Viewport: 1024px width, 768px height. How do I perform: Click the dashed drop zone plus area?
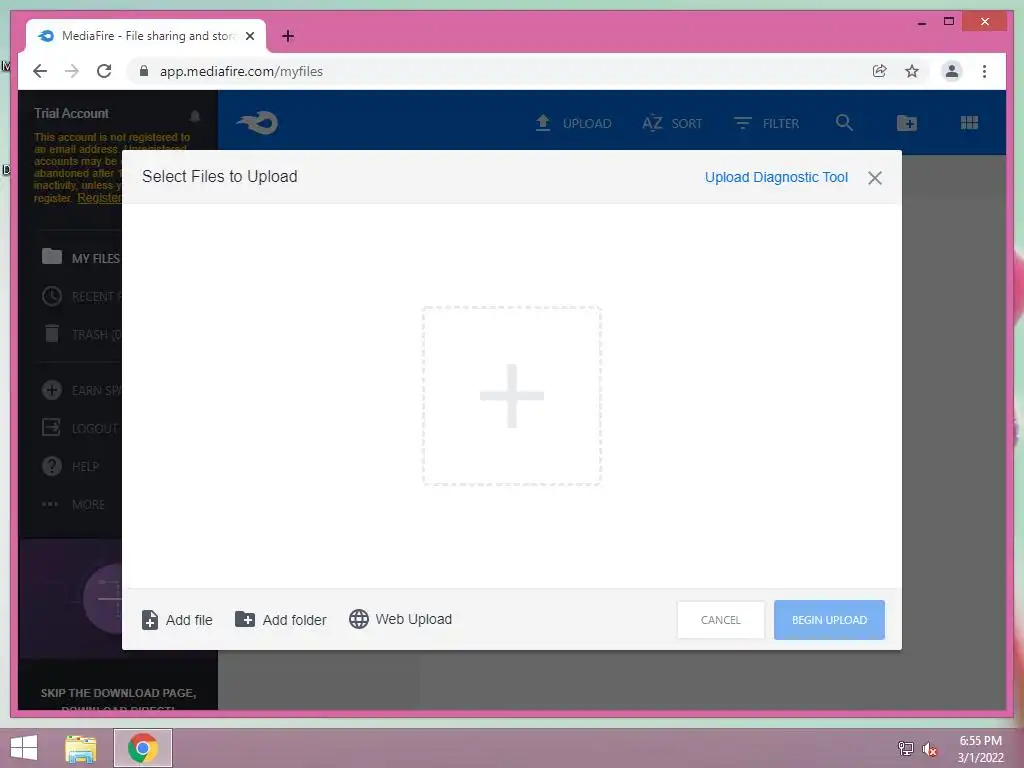coord(511,396)
